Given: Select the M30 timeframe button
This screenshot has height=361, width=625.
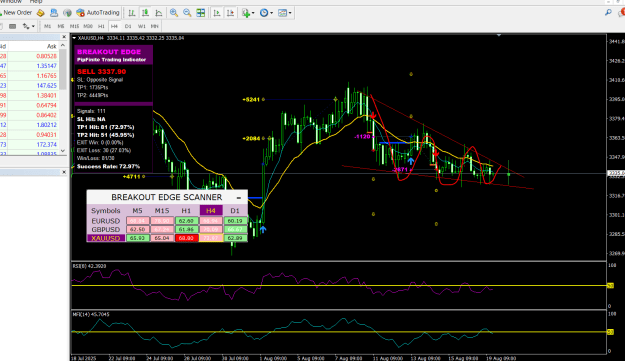Looking at the screenshot, I should pyautogui.click(x=88, y=26).
